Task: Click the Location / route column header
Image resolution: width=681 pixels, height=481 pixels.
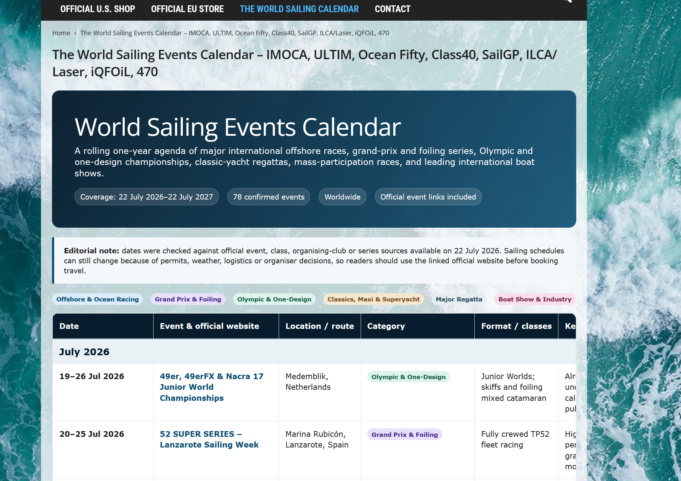Action: click(320, 326)
